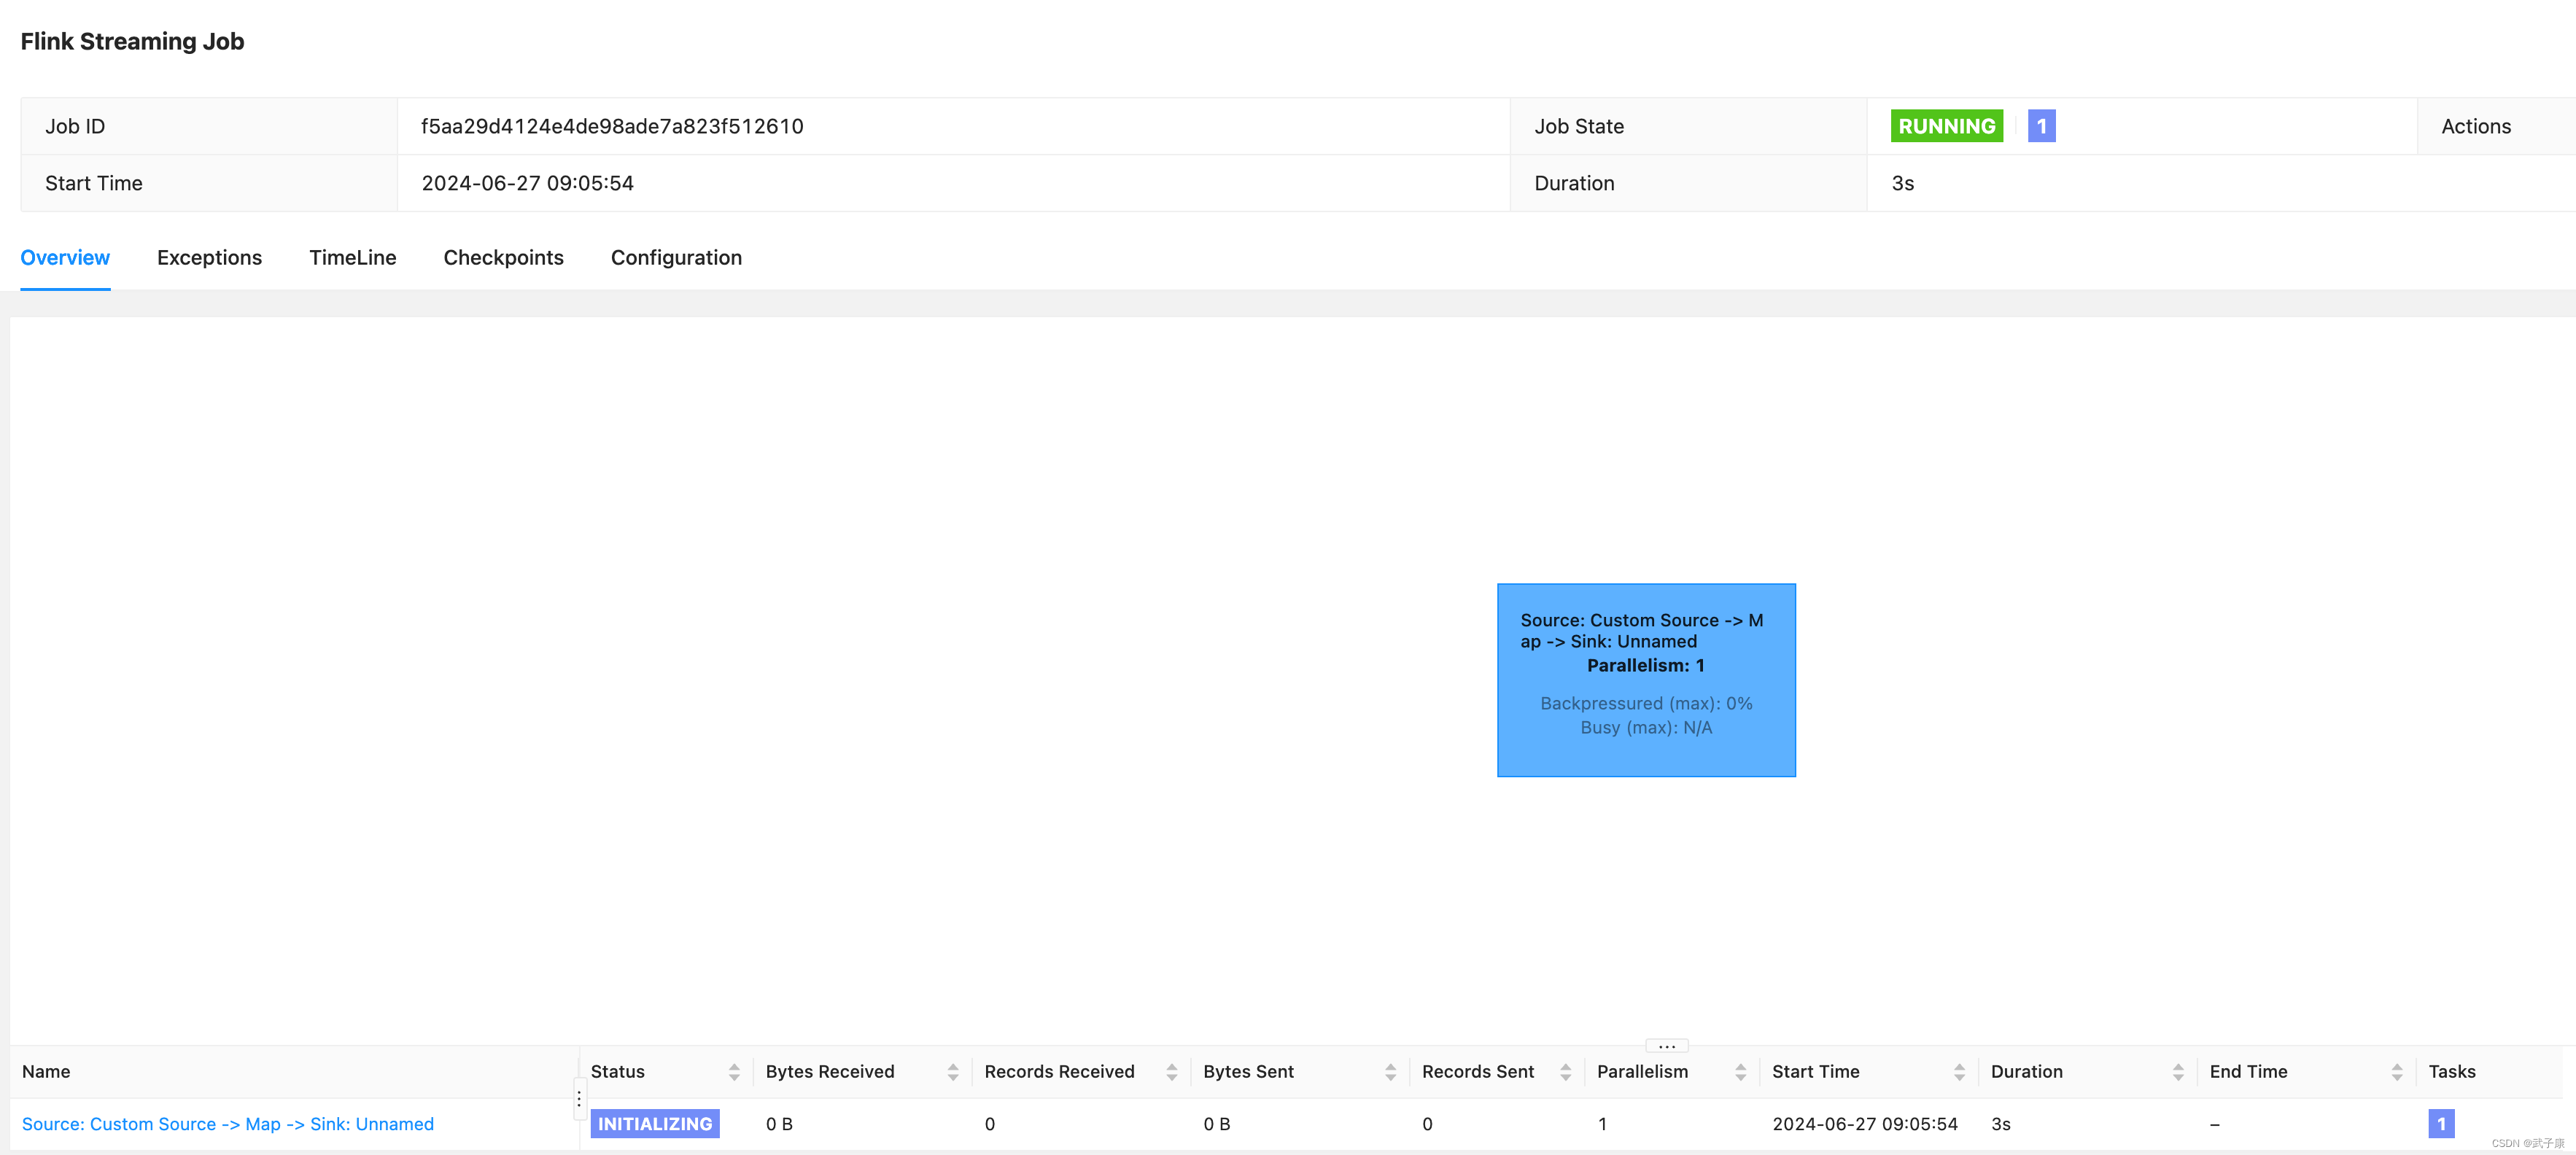Click the sort icon on Bytes Sent column

(x=1390, y=1071)
